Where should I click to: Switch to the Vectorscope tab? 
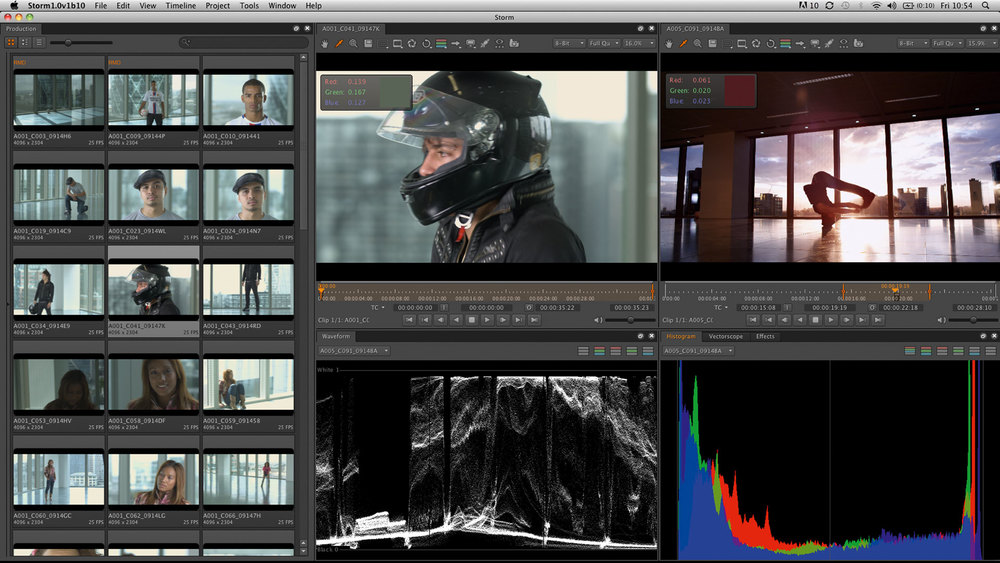tap(725, 336)
